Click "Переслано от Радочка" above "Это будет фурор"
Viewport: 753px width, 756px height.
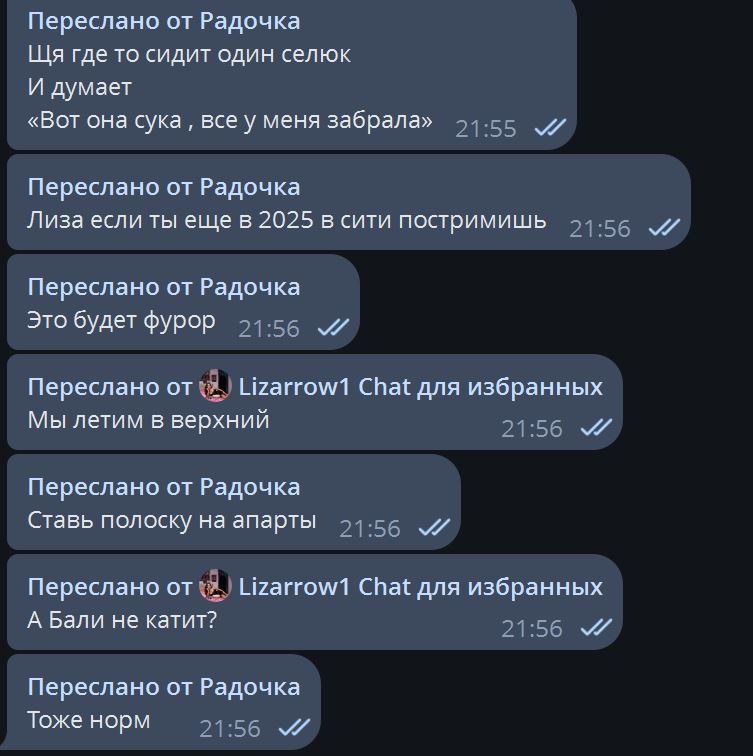[x=164, y=287]
